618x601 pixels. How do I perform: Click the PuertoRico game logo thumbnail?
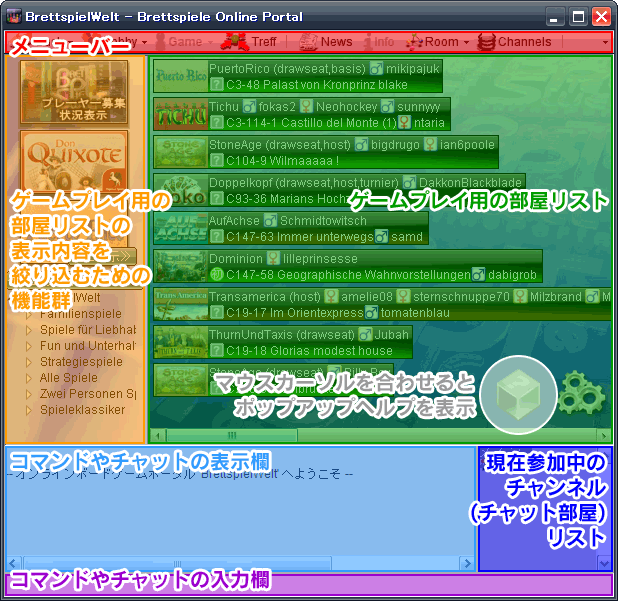tap(181, 76)
